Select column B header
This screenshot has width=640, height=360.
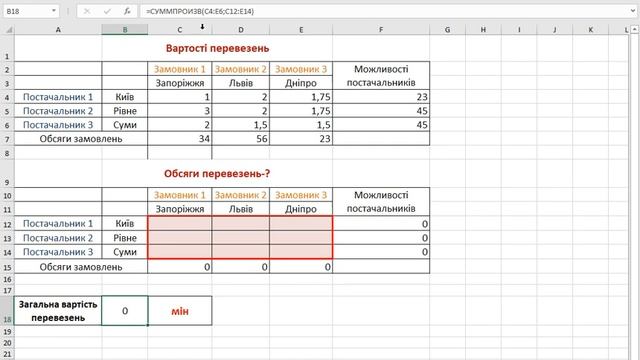124,30
